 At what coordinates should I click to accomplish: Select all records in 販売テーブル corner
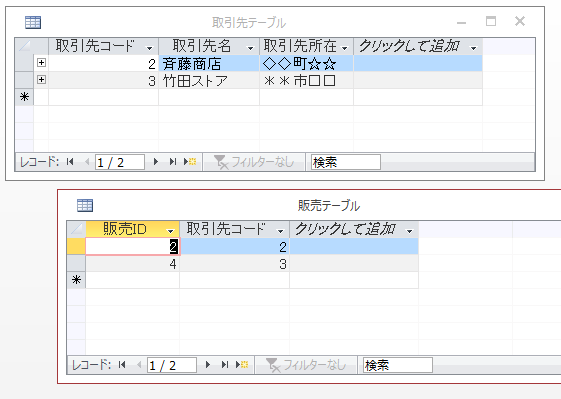point(76,229)
